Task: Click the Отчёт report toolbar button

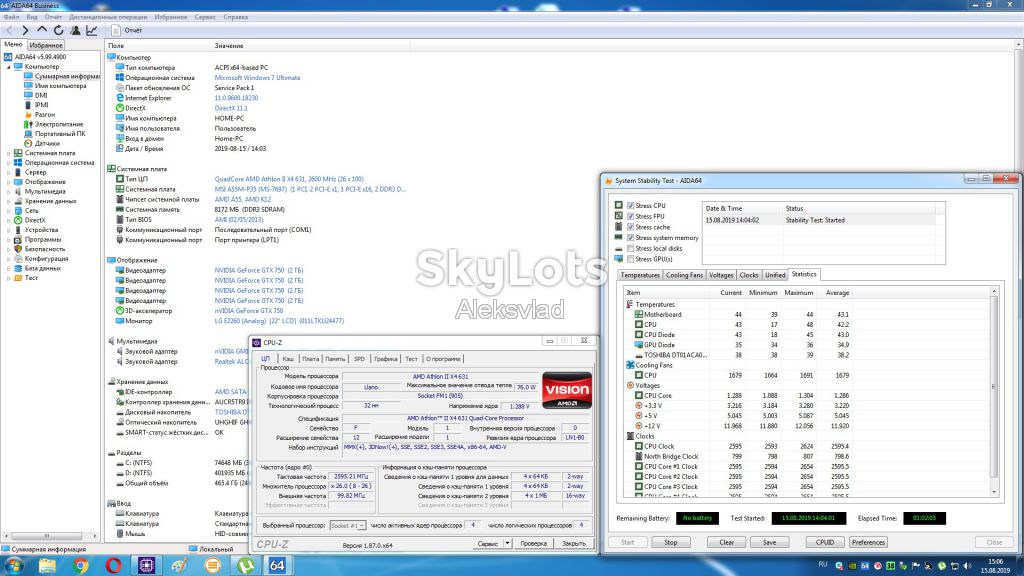Action: coord(127,30)
